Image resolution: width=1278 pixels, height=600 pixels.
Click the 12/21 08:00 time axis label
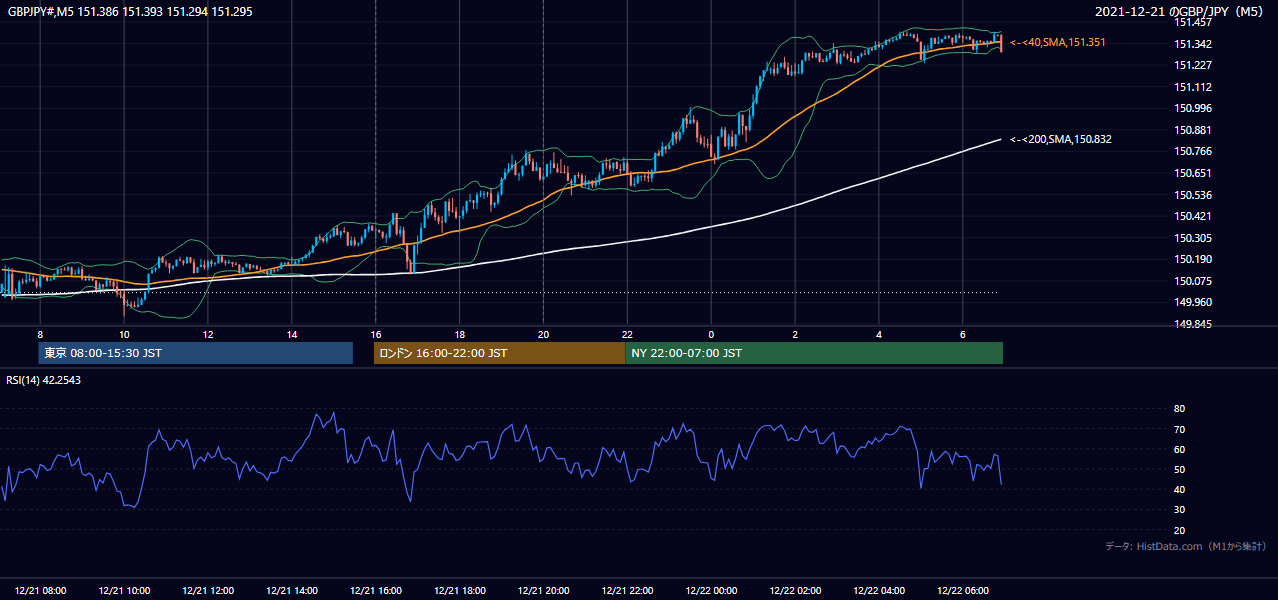(41, 591)
